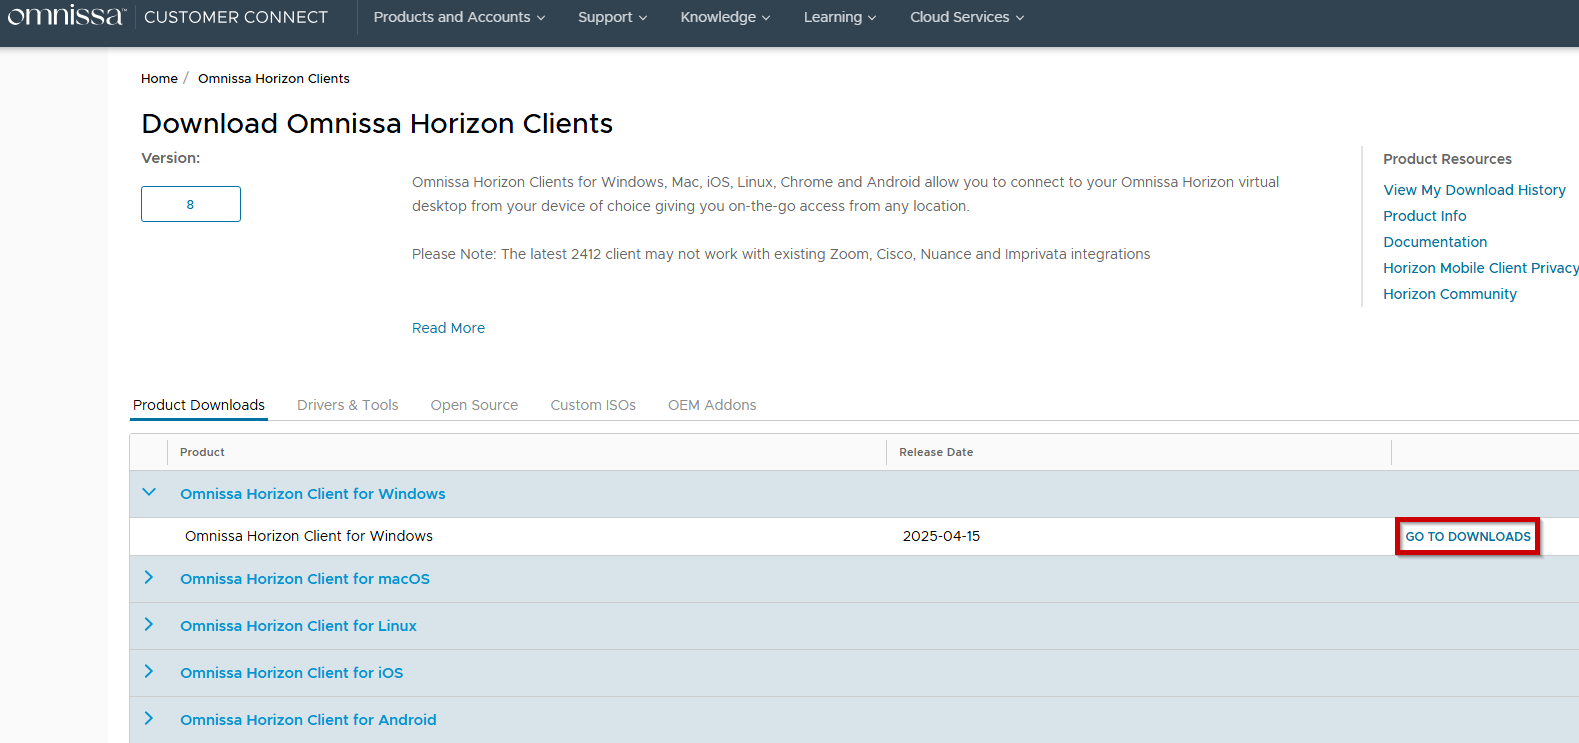Click the 2412 client compatibility note
This screenshot has height=743, width=1579.
point(781,254)
